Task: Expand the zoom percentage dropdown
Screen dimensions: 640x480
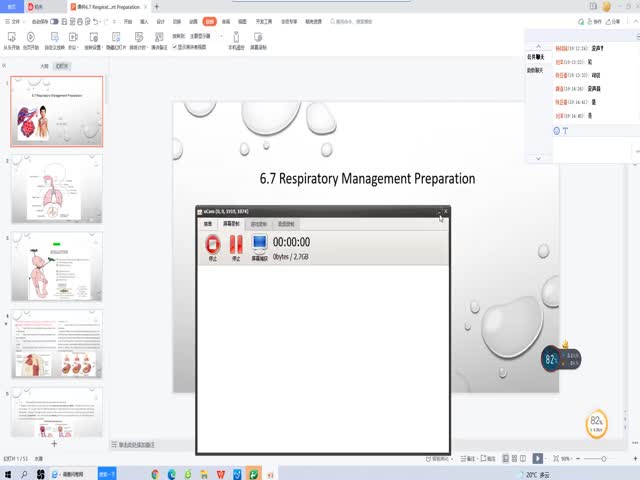Action: 571,459
